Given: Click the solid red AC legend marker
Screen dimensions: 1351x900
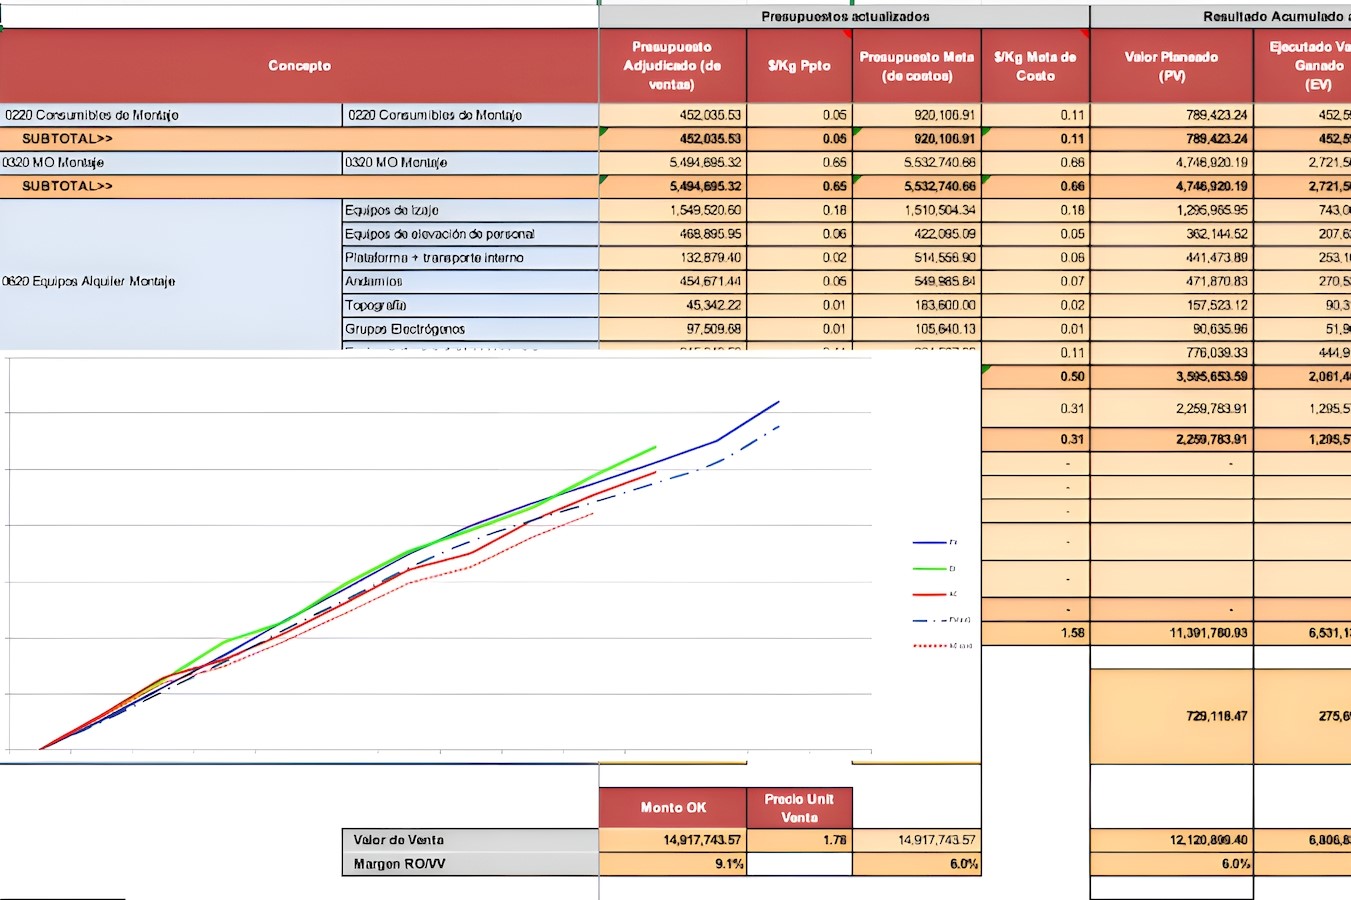Looking at the screenshot, I should point(929,595).
